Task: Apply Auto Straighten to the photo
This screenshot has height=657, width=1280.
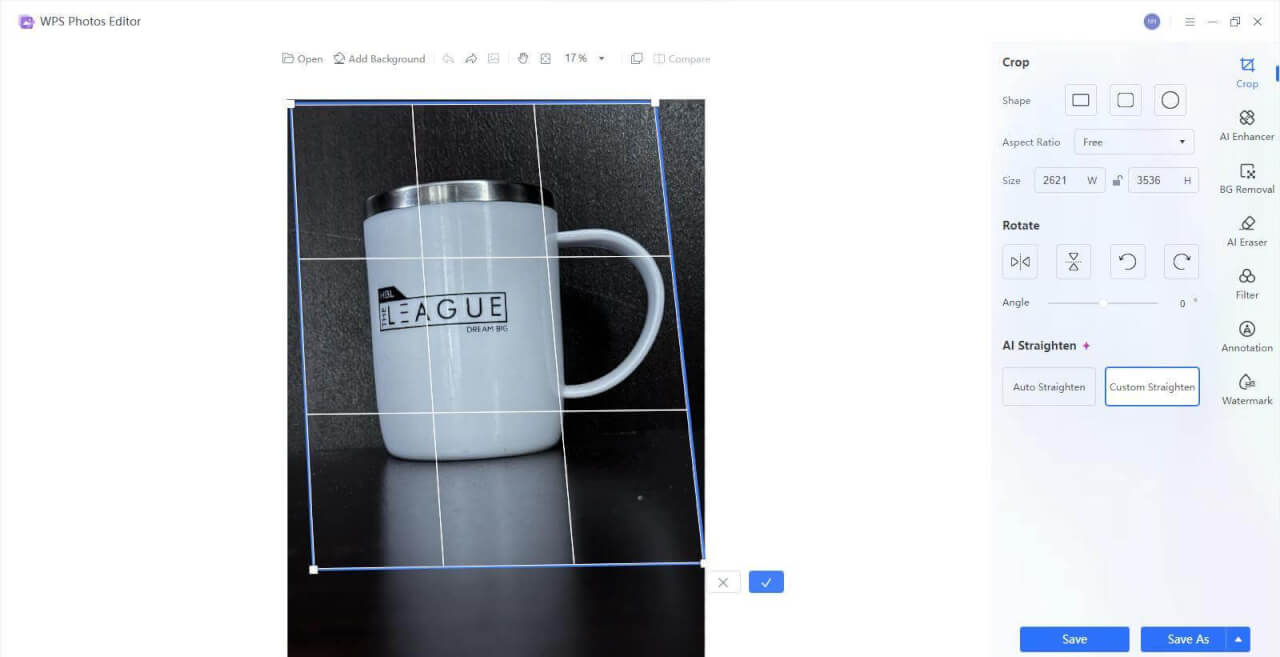Action: pyautogui.click(x=1048, y=386)
